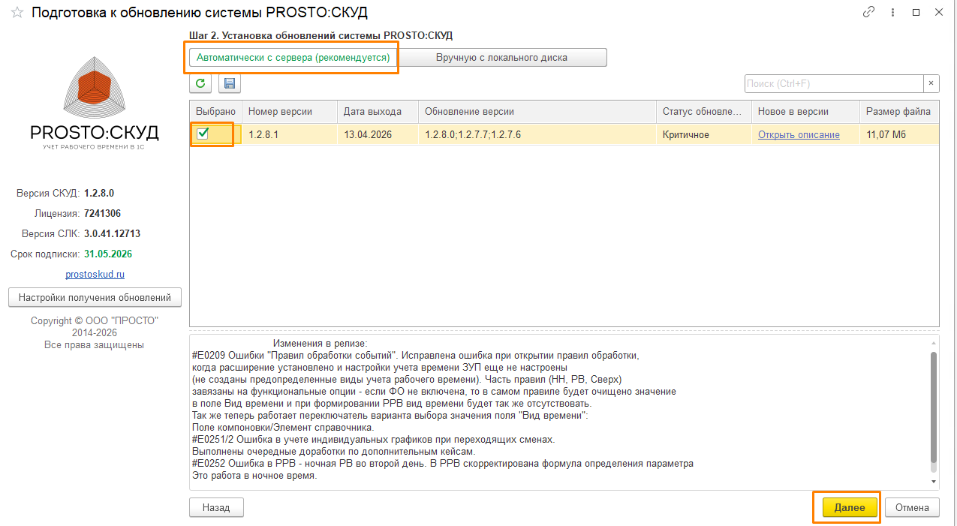Viewport: 957px width, 526px height.
Task: Click the release notes scroll down arrow
Action: pos(933,481)
